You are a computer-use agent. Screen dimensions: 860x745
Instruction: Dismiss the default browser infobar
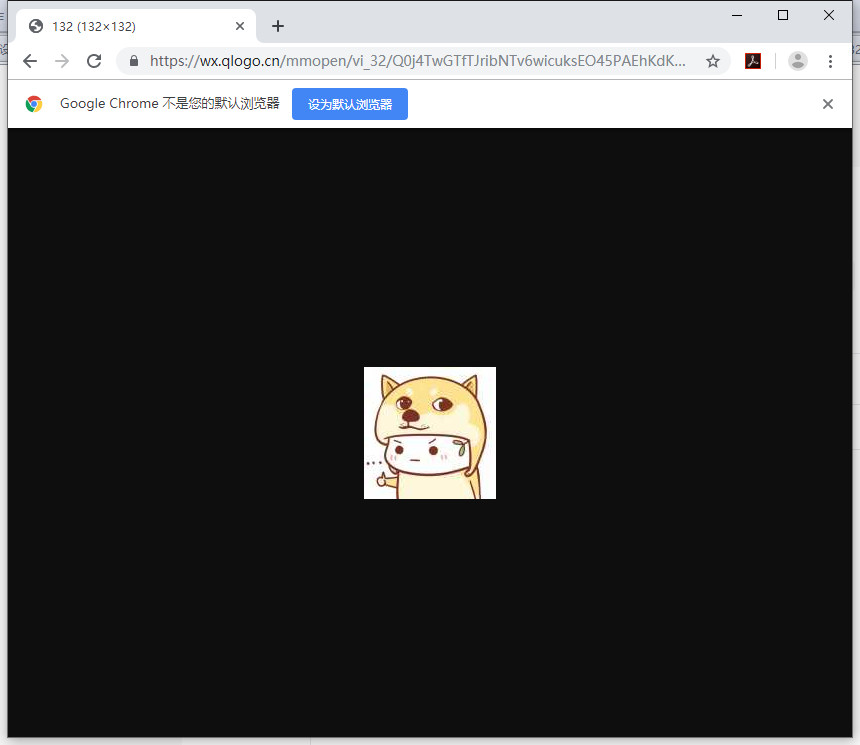click(x=828, y=104)
